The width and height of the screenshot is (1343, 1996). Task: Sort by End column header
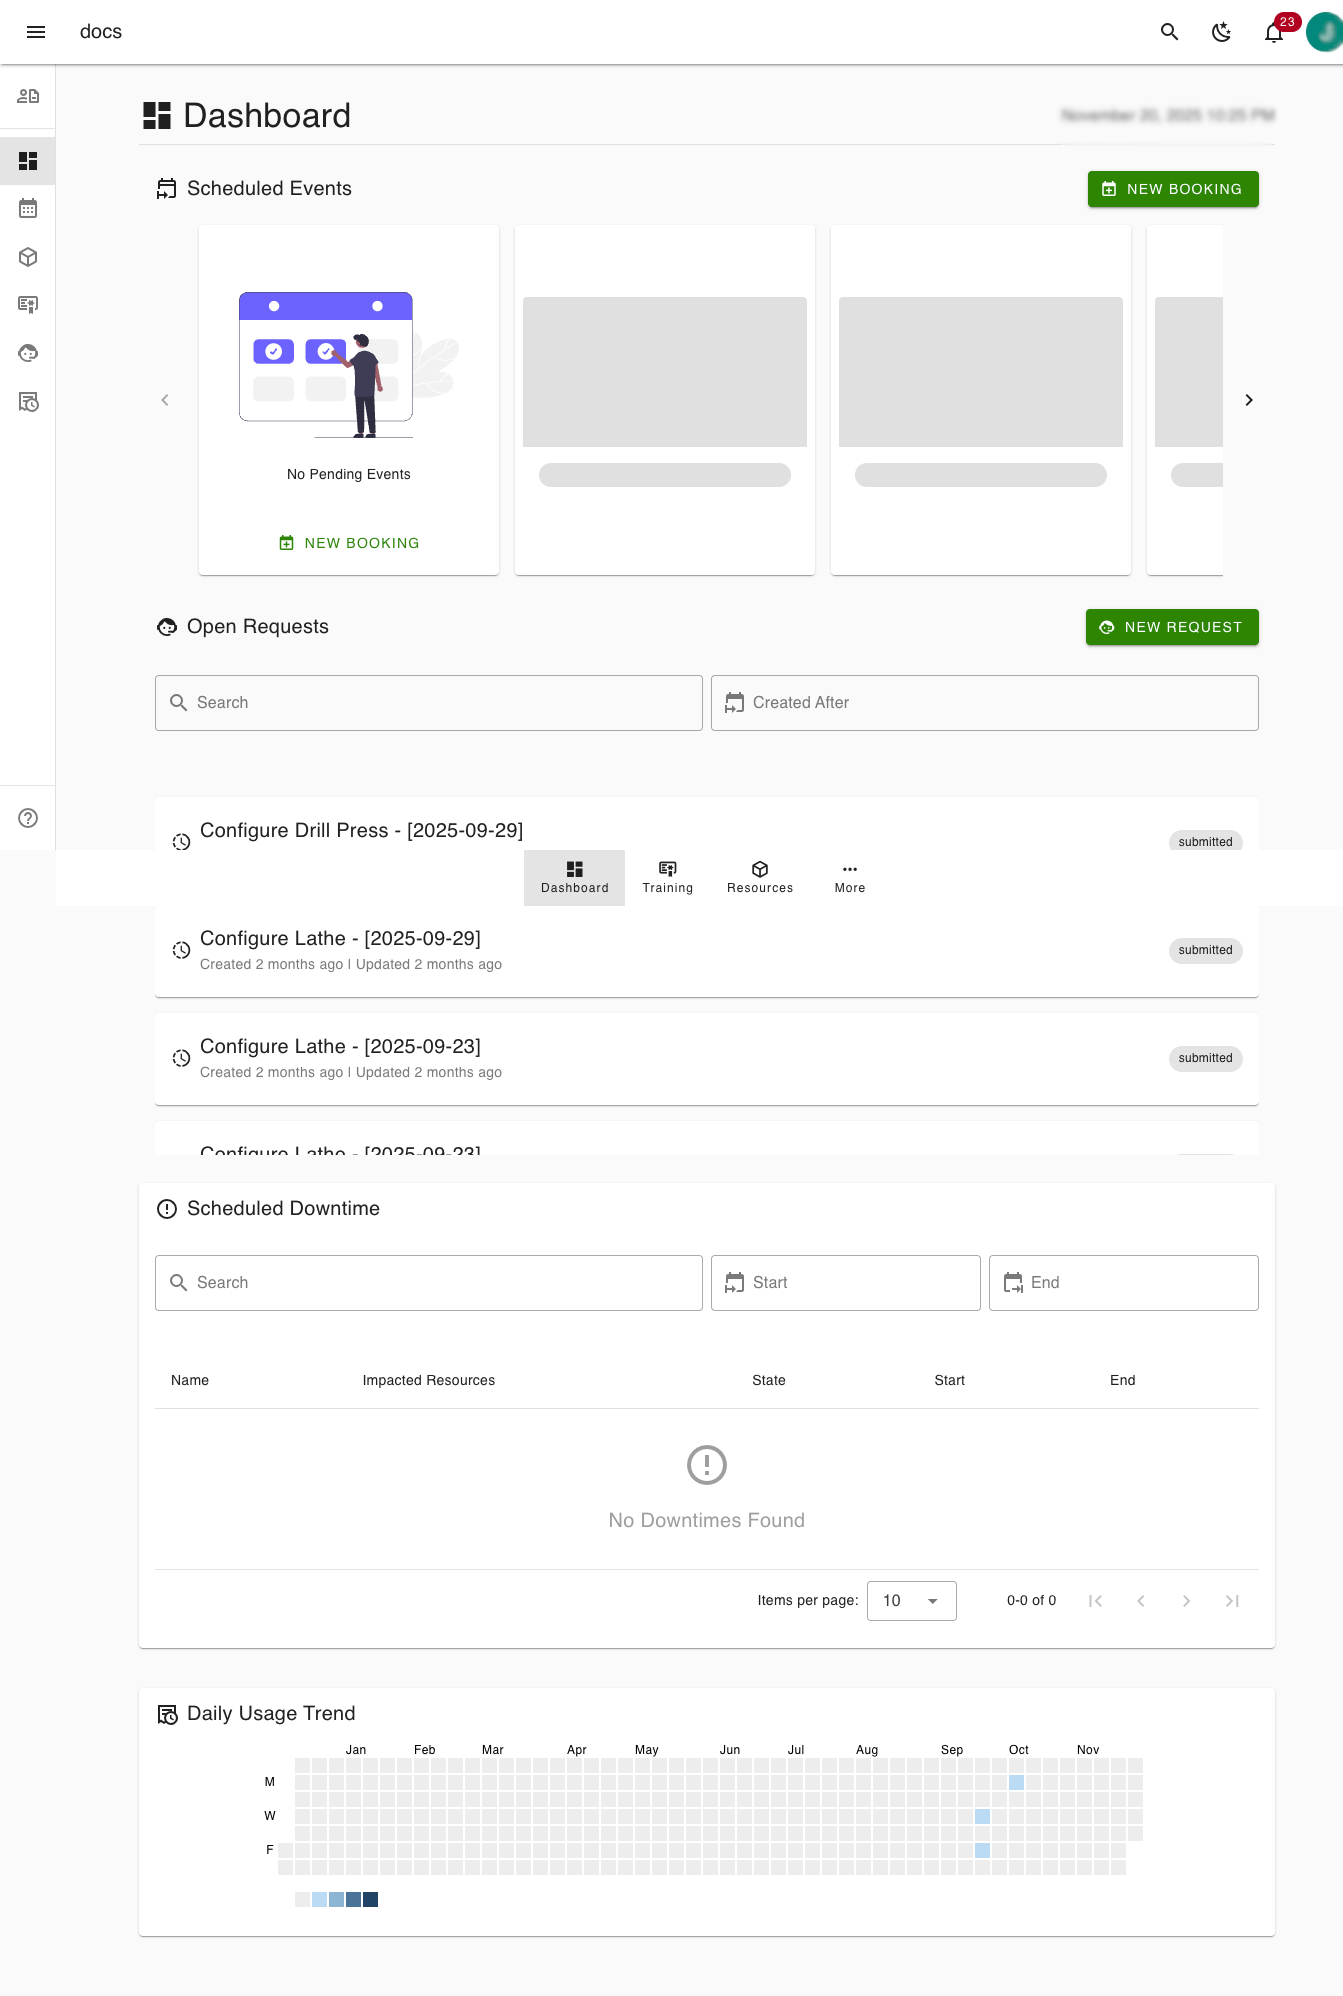(x=1123, y=1380)
